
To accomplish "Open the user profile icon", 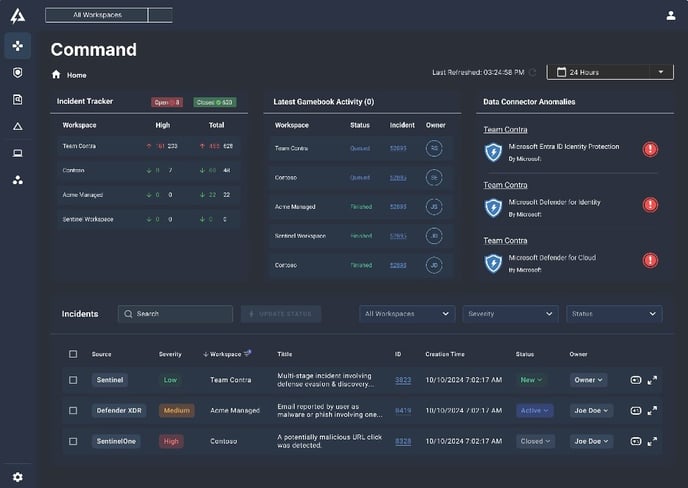I will click(x=671, y=16).
